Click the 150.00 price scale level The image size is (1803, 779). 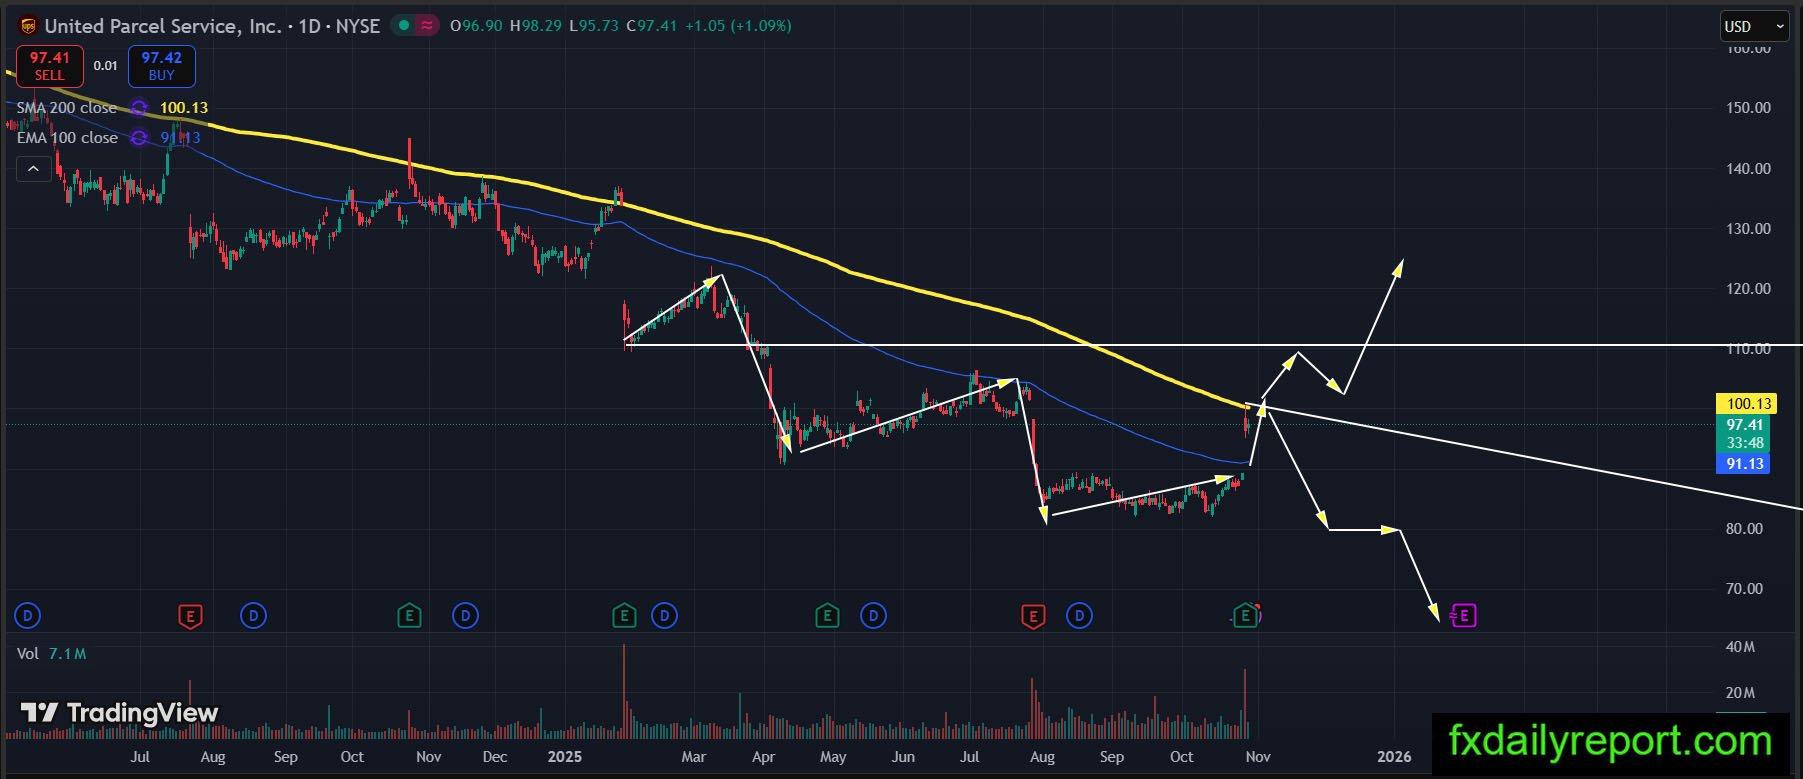1748,108
